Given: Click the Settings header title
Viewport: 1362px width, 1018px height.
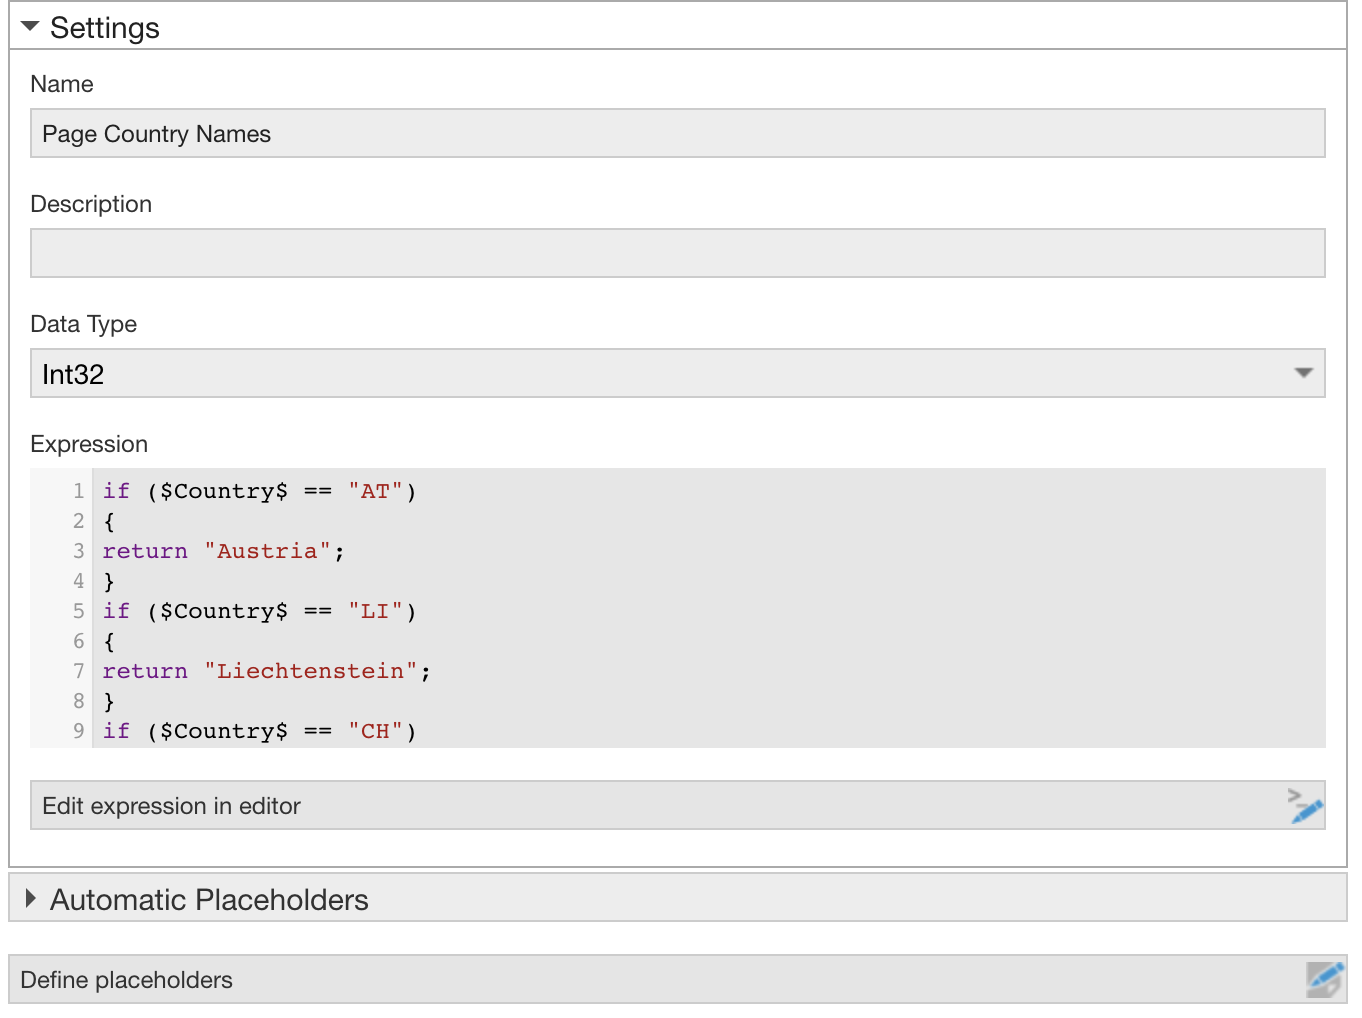Looking at the screenshot, I should tap(105, 27).
